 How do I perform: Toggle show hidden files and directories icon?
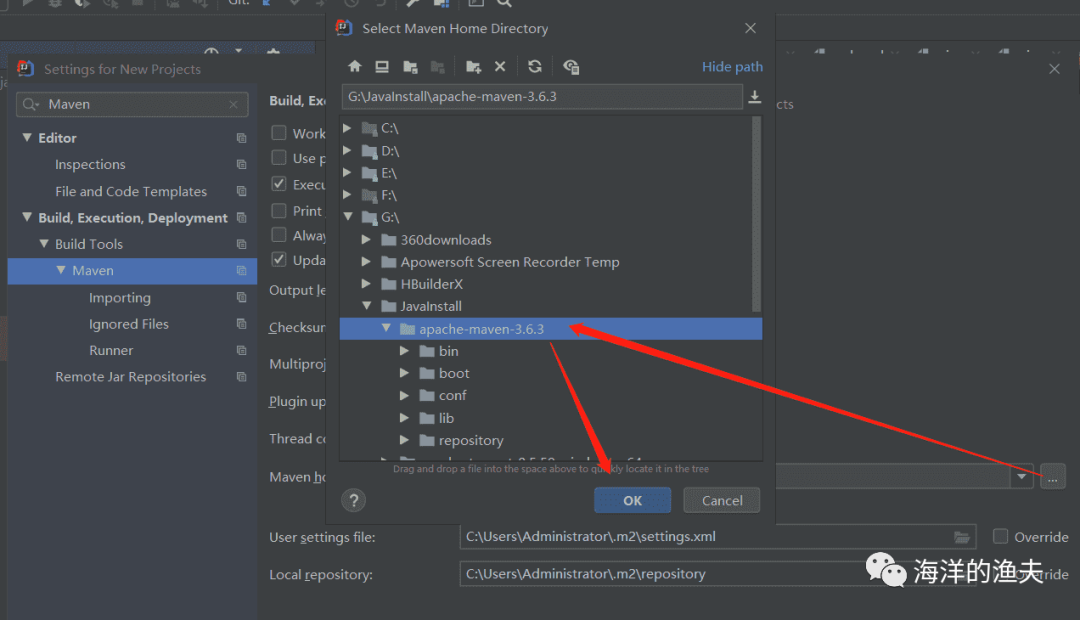pyautogui.click(x=571, y=66)
